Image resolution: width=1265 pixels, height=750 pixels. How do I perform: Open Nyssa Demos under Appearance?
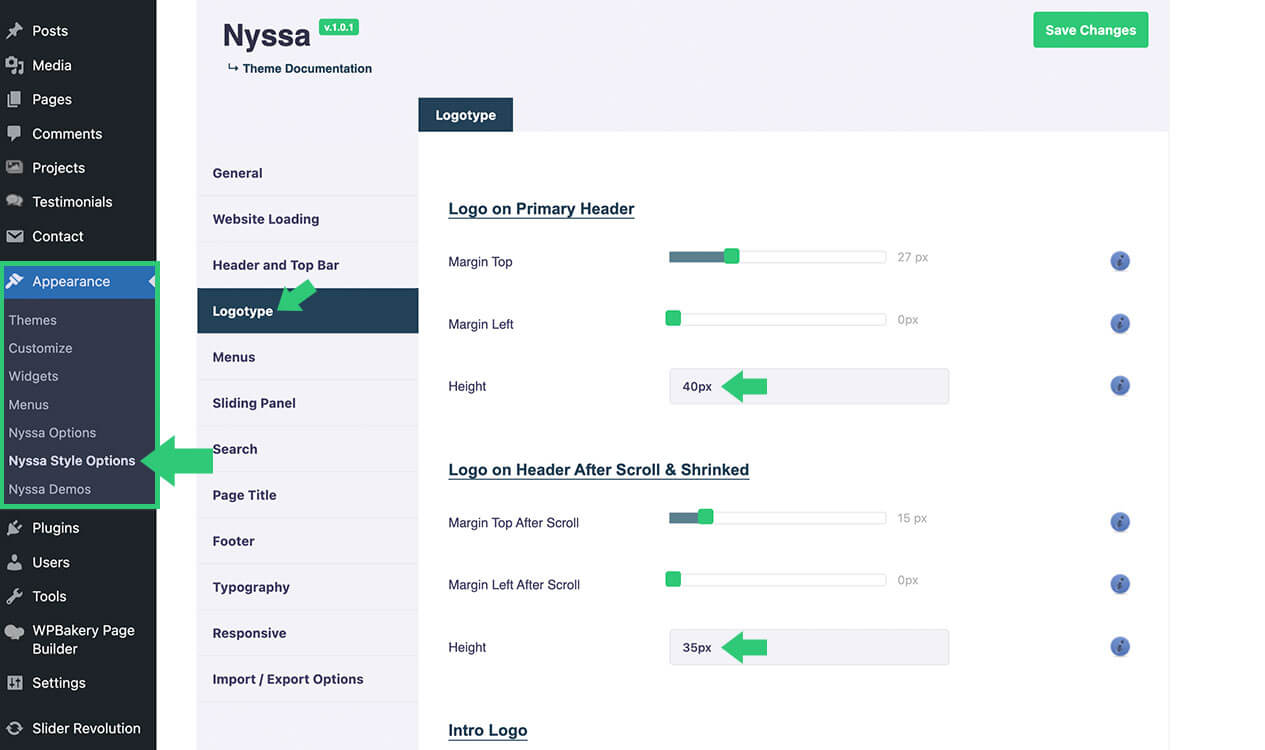50,489
